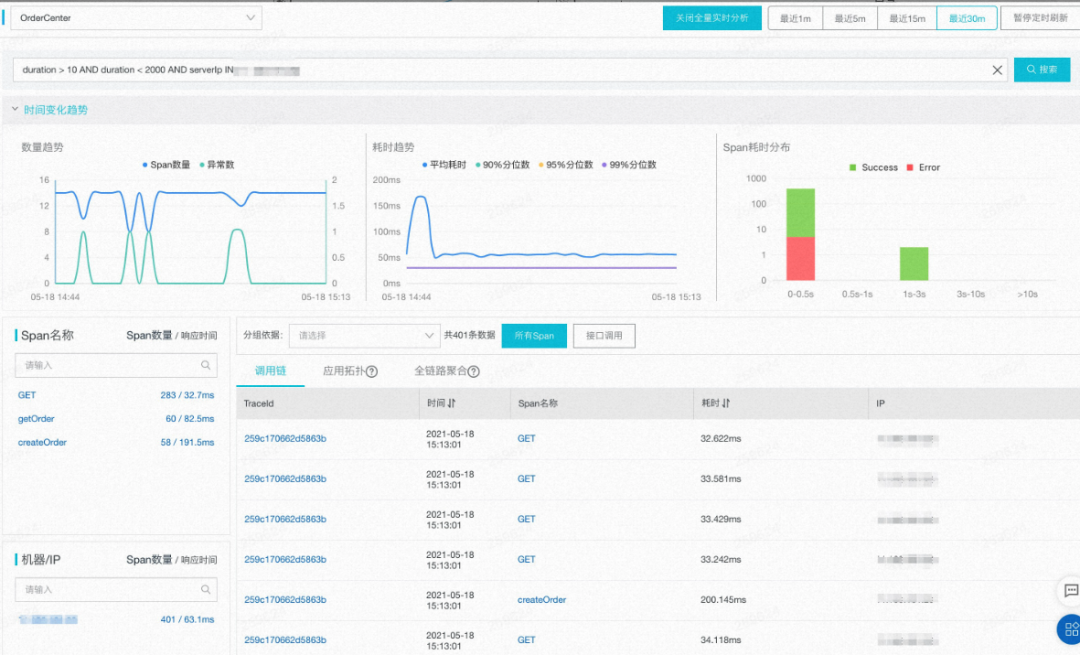Viewport: 1080px width, 655px height.
Task: Open createOrder span link in table
Action: click(x=541, y=600)
